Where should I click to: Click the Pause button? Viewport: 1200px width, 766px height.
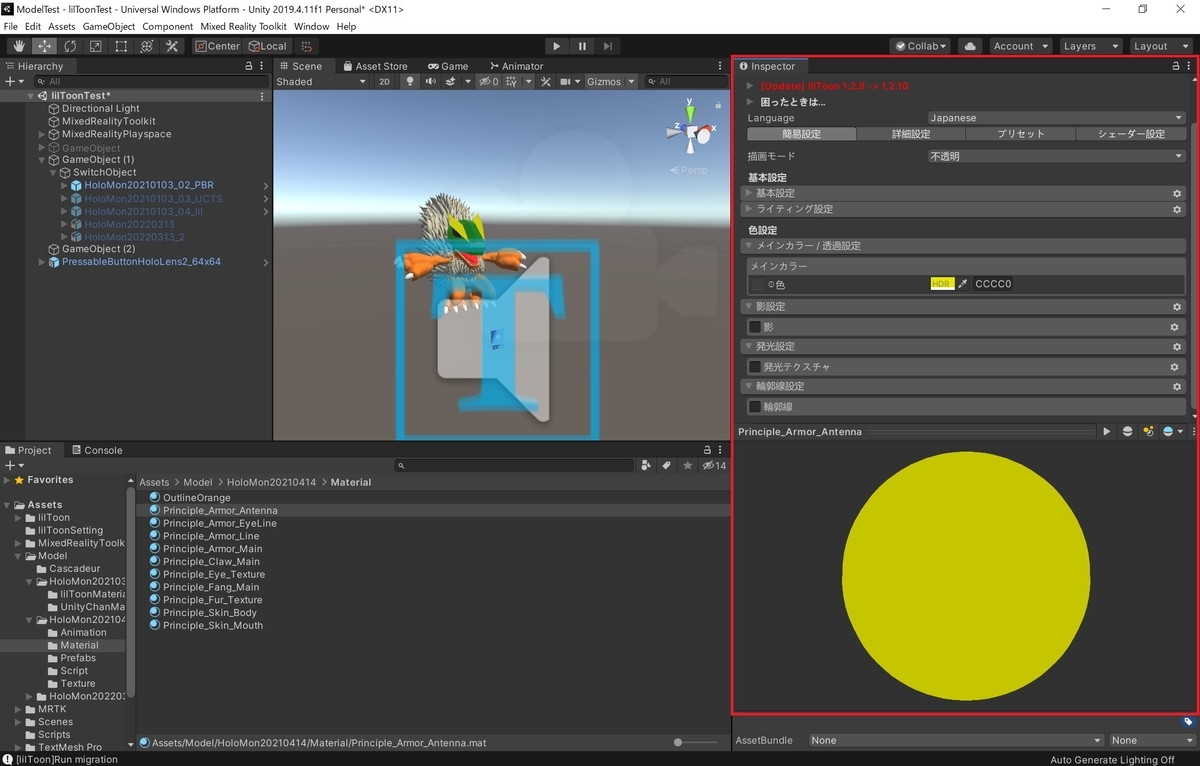click(582, 46)
